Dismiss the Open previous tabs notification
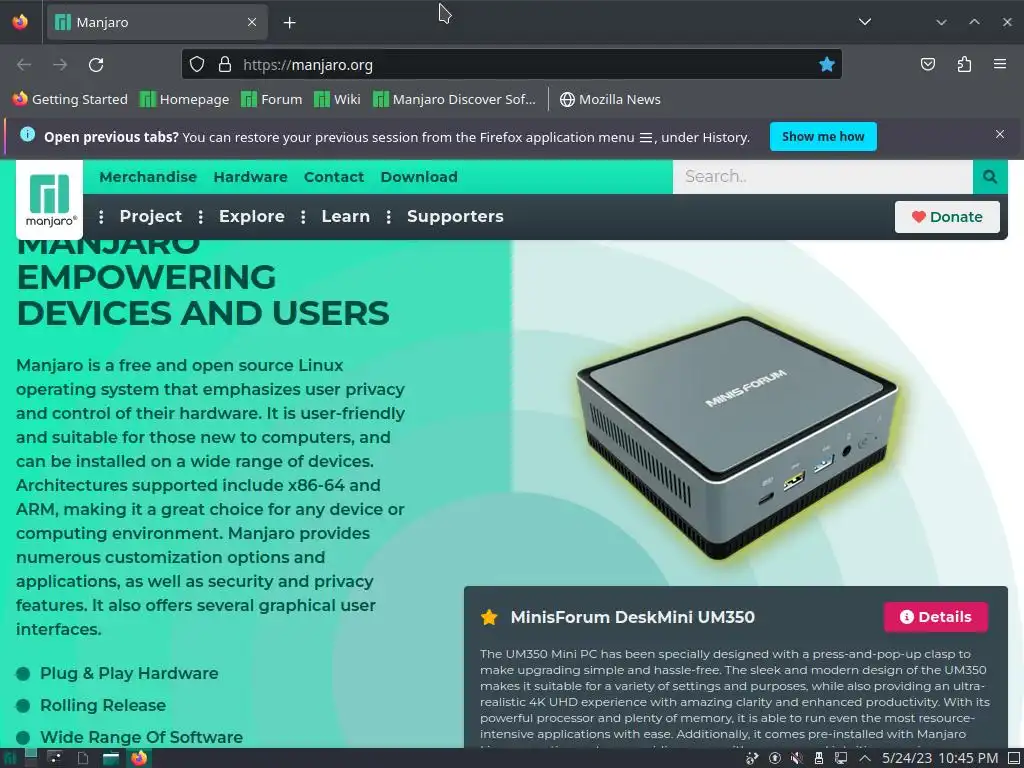 (x=1000, y=134)
